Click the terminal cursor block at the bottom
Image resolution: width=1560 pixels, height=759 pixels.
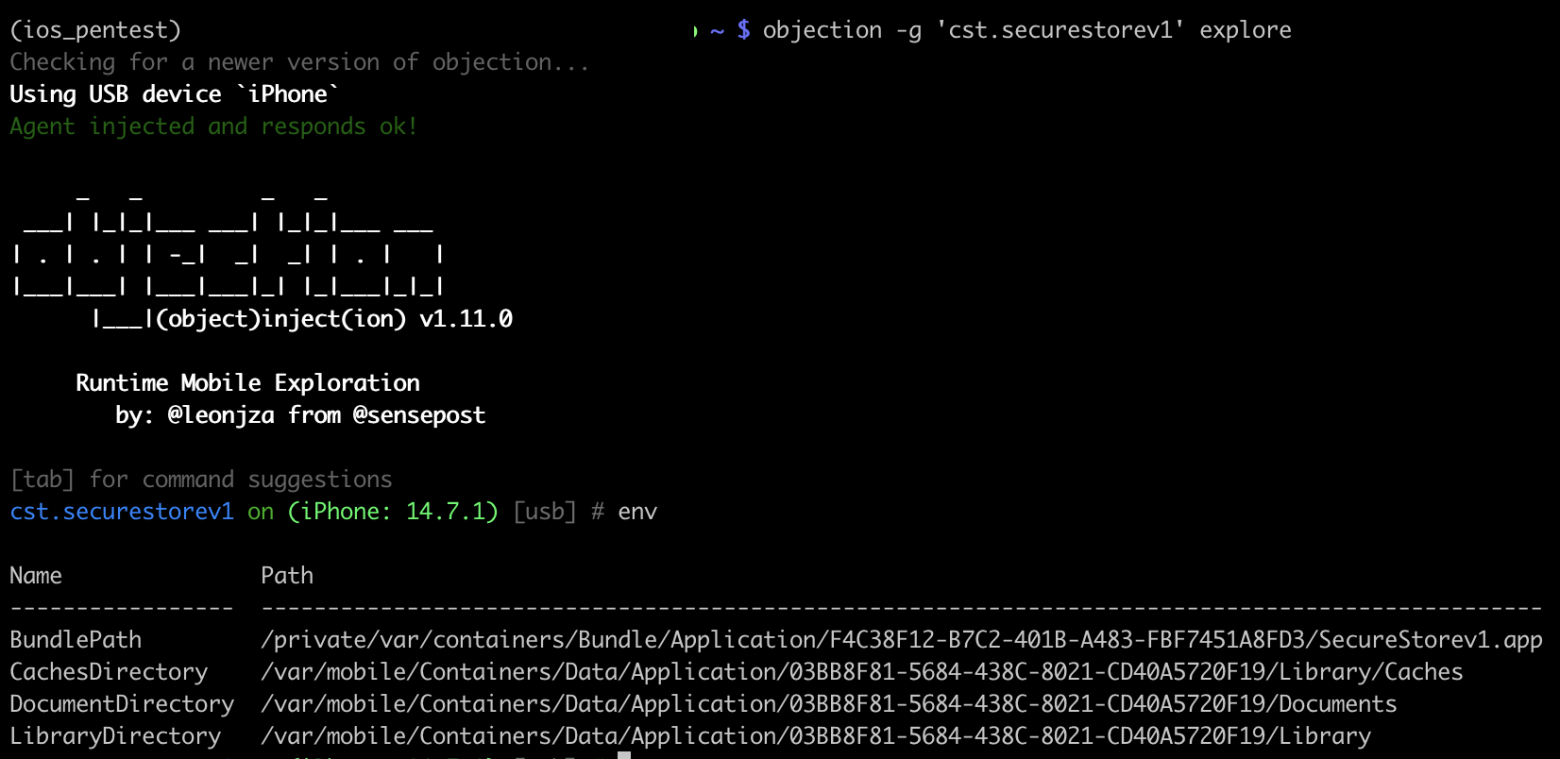(624, 755)
